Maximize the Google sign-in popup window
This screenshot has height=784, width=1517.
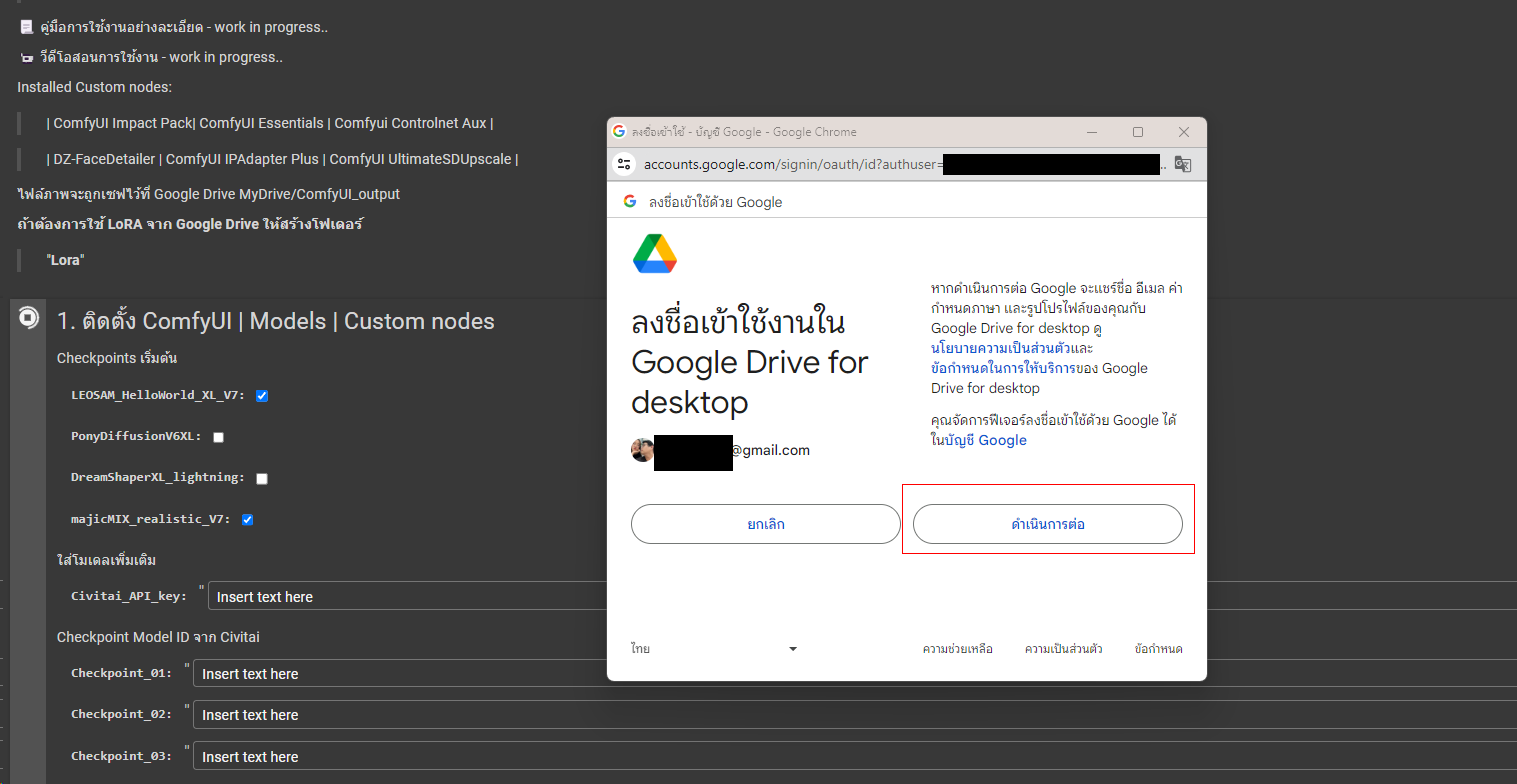pyautogui.click(x=1138, y=132)
